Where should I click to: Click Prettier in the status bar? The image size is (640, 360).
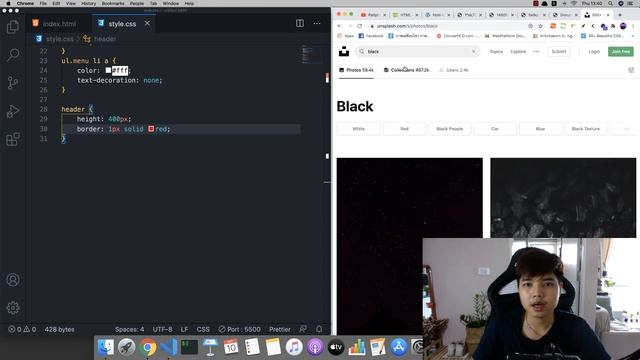(x=280, y=329)
